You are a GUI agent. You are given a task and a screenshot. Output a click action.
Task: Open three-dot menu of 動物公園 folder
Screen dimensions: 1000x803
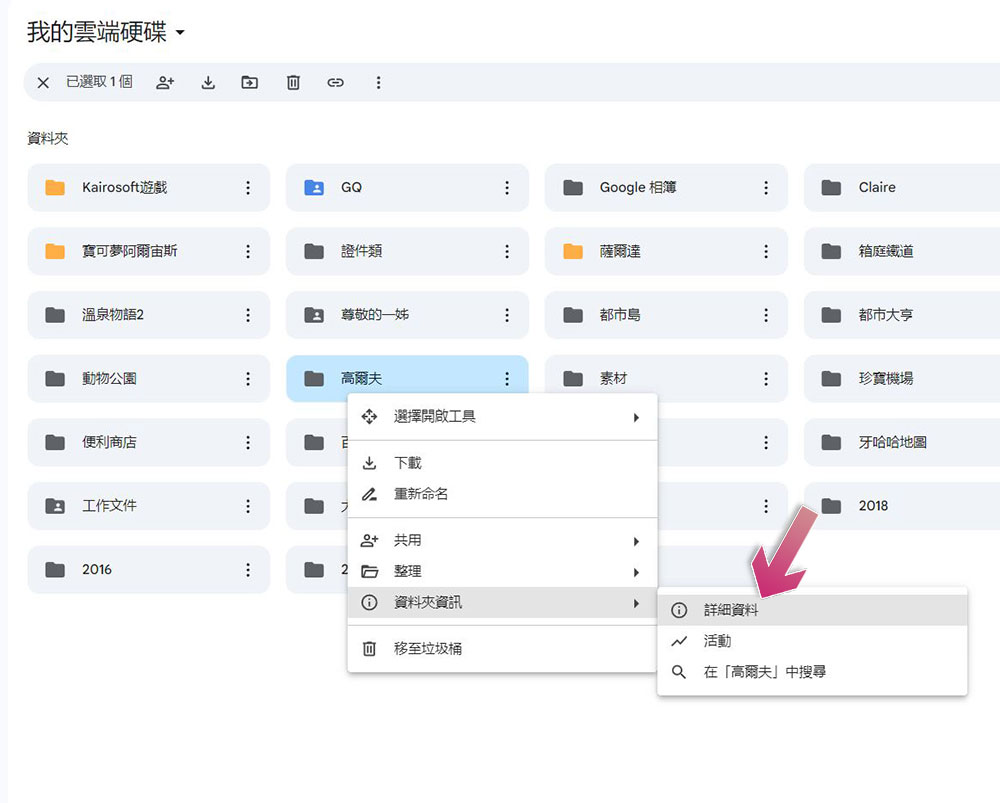248,379
